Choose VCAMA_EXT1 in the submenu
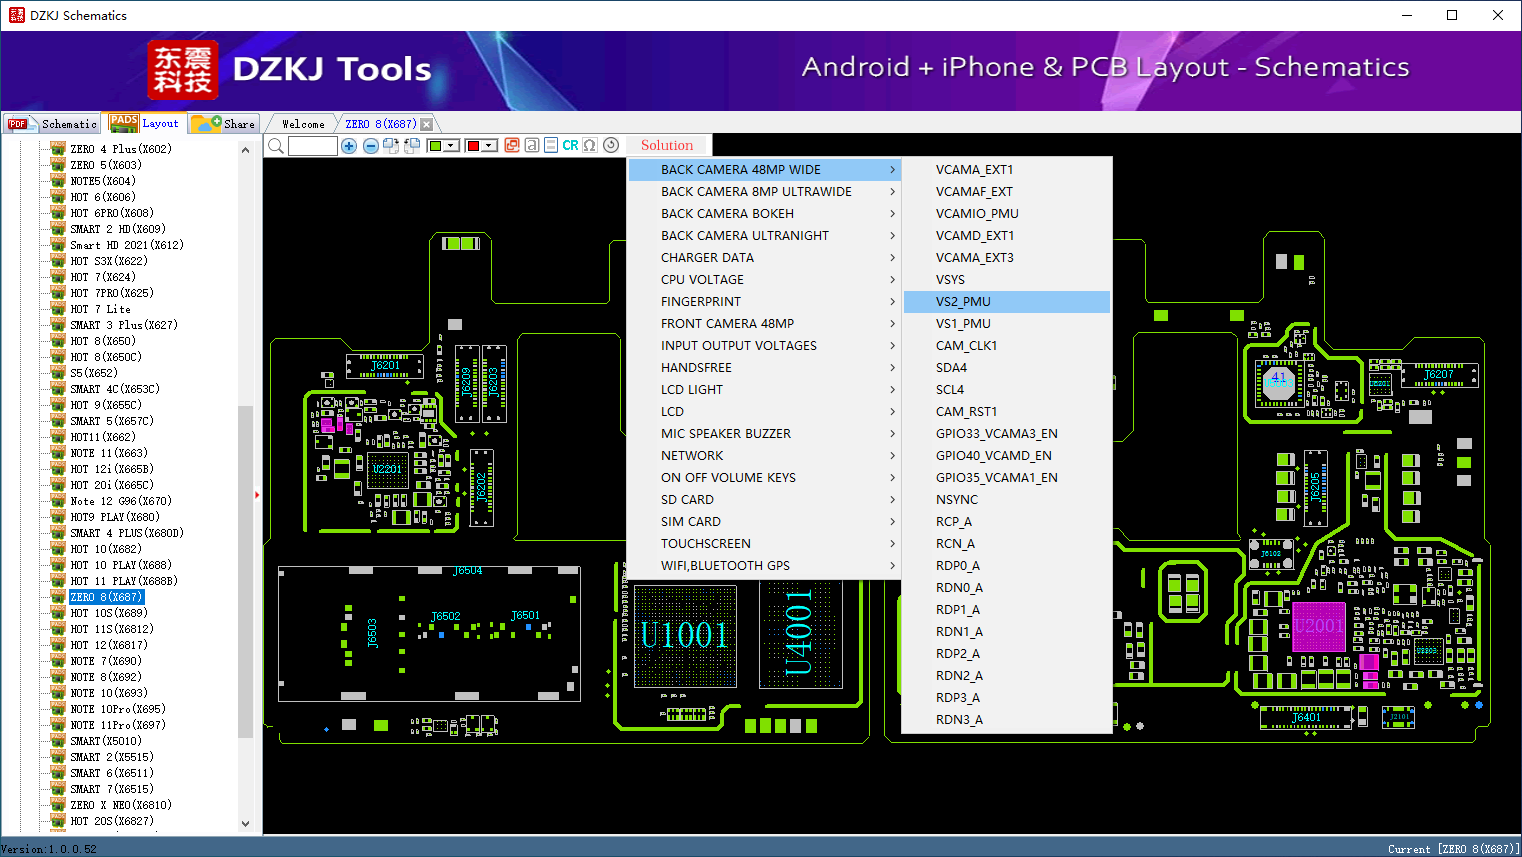This screenshot has height=857, width=1522. 1007,170
